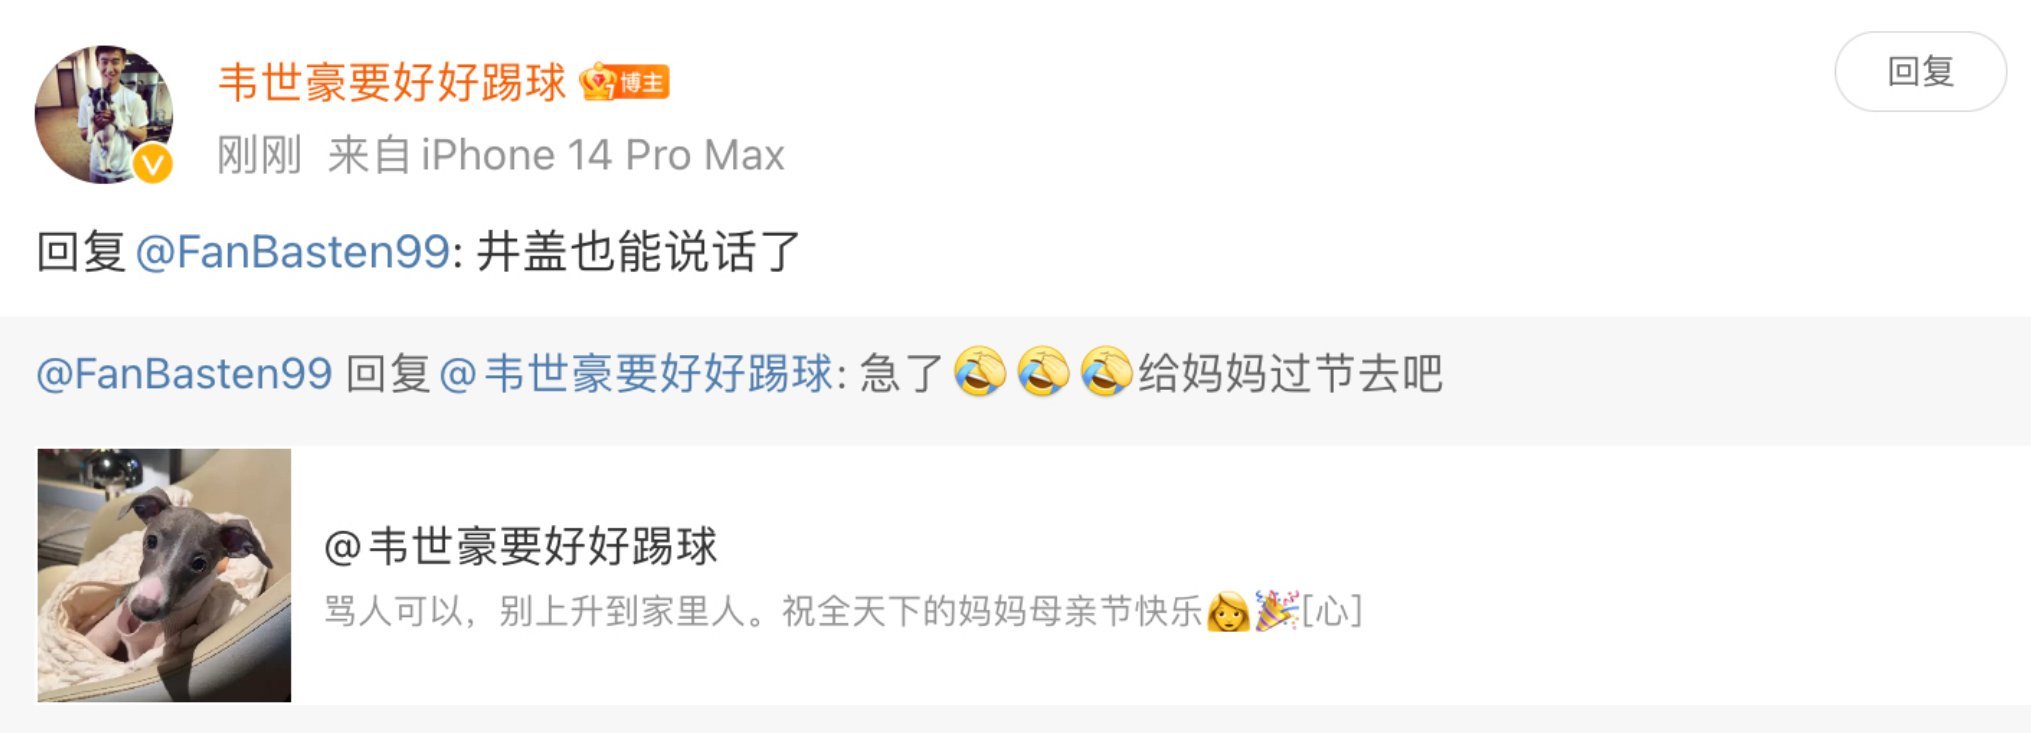Open username 韦世豪要好好踢球 in orange
Viewport: 2031px width, 733px height.
coord(392,82)
